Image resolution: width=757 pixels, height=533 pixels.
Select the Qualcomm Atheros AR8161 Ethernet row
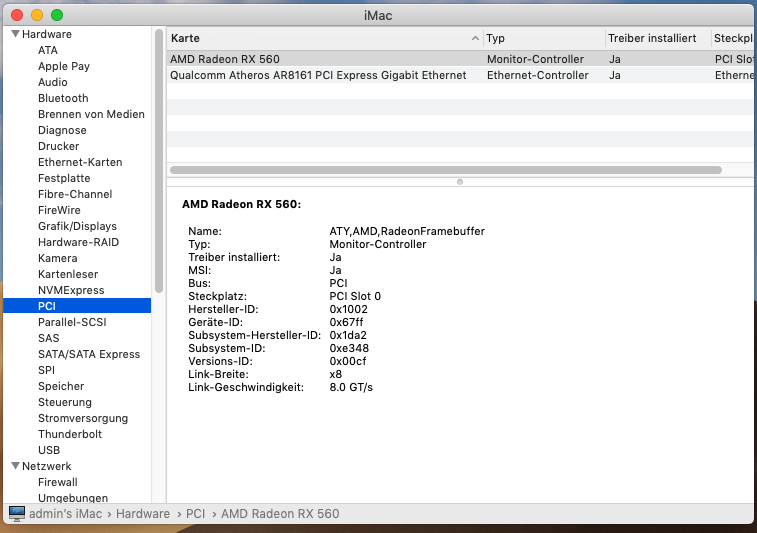[460, 75]
